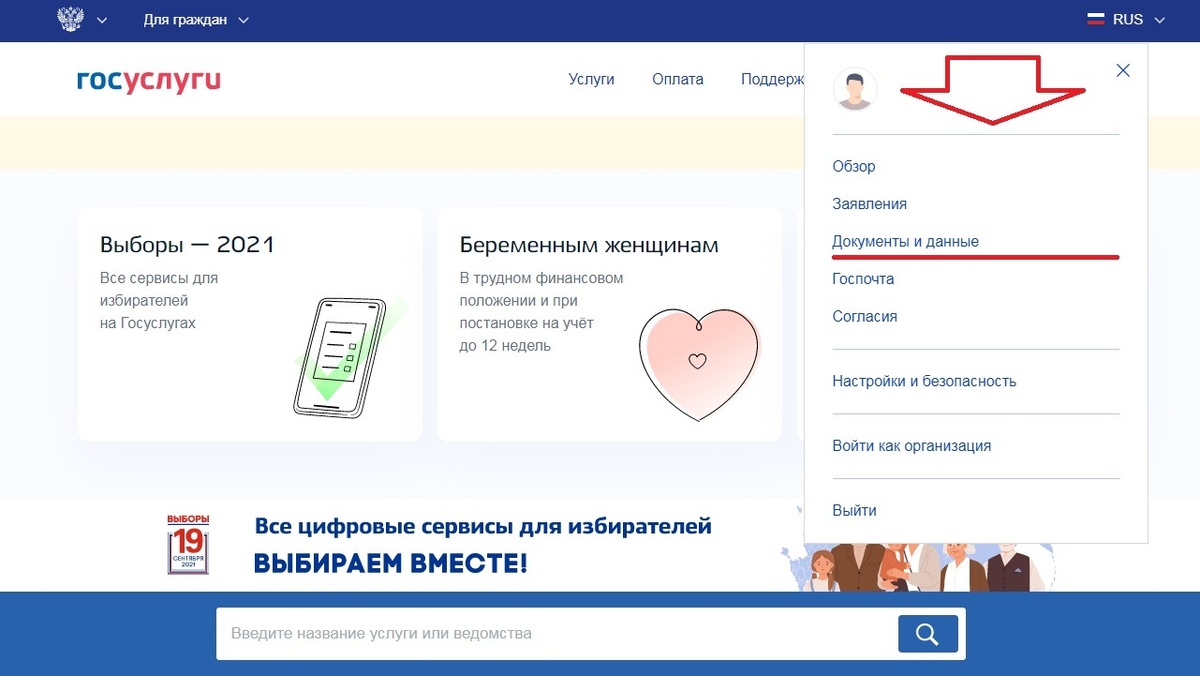1200x676 pixels.
Task: Dismiss the panel with the X button
Action: click(1122, 70)
